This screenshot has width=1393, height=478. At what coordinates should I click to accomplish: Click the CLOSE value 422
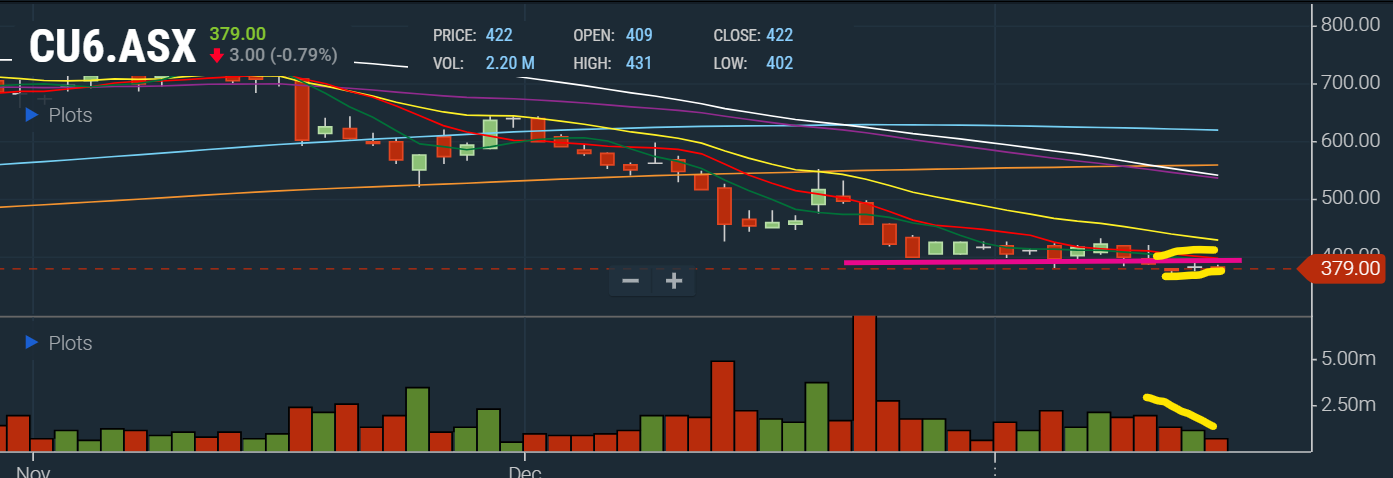(x=780, y=35)
